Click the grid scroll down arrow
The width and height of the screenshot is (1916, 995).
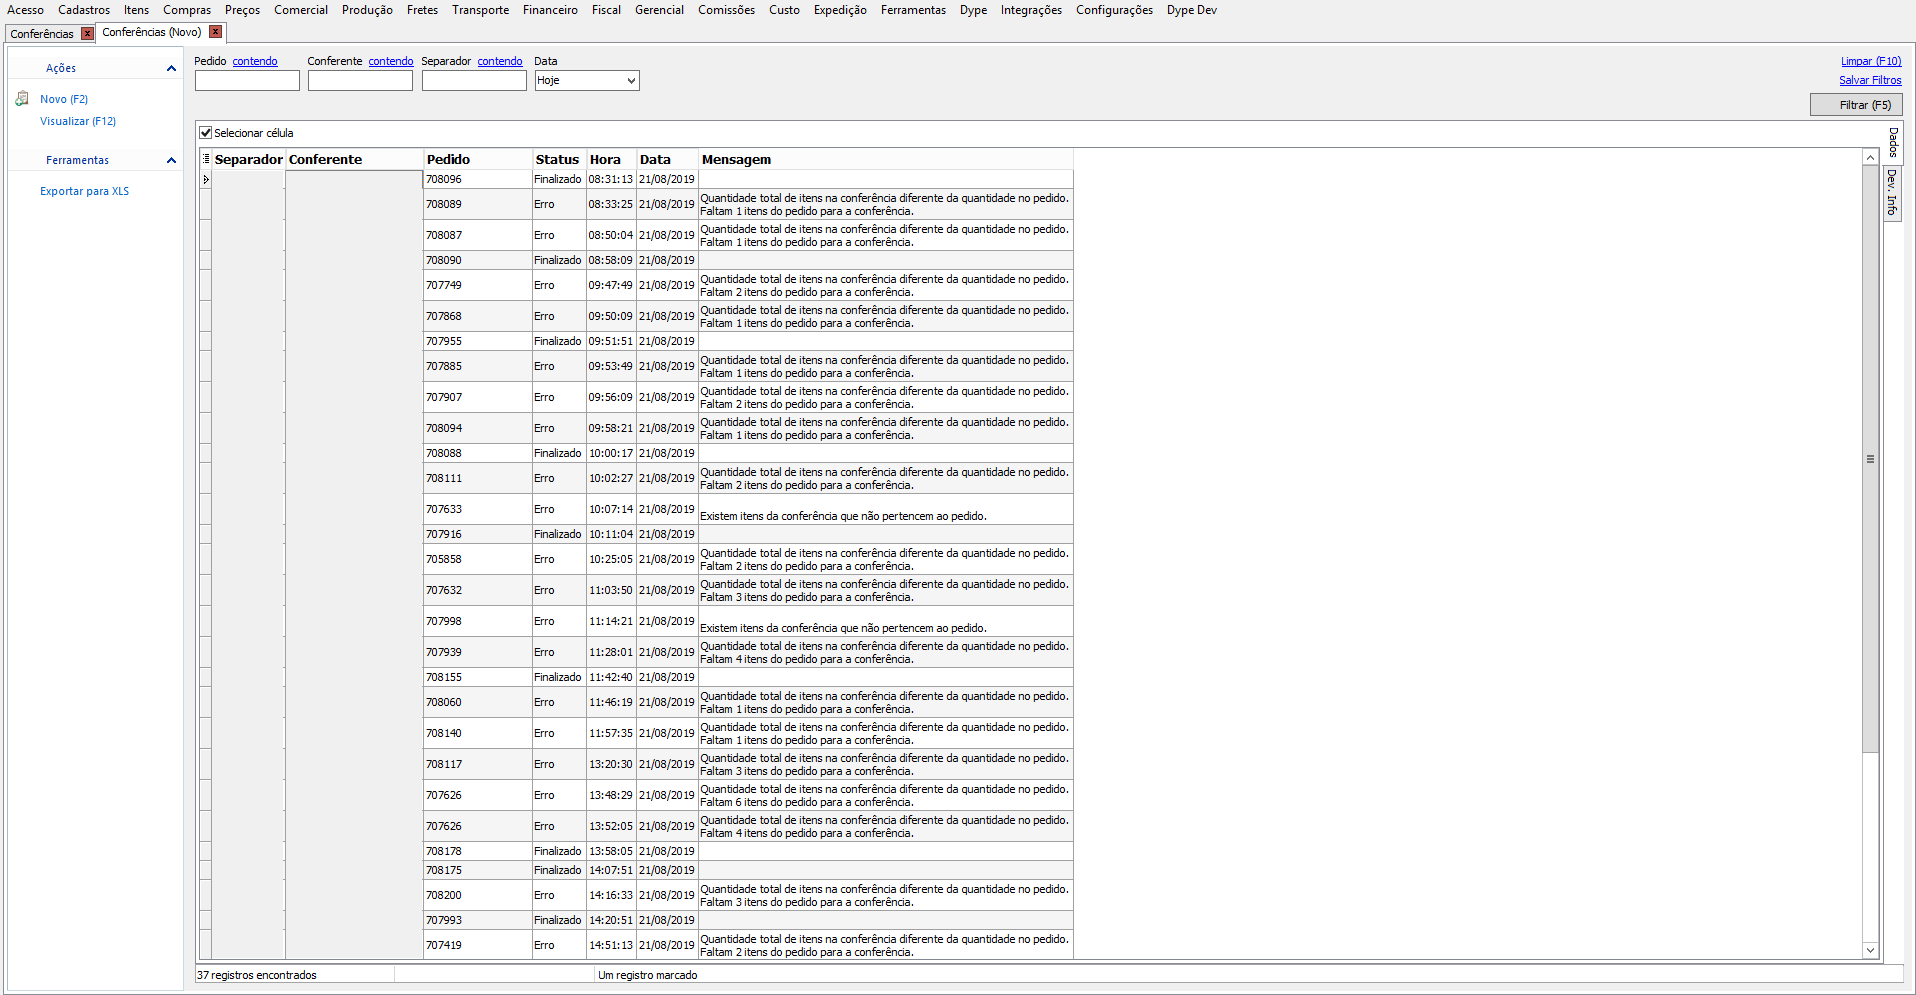pos(1870,950)
